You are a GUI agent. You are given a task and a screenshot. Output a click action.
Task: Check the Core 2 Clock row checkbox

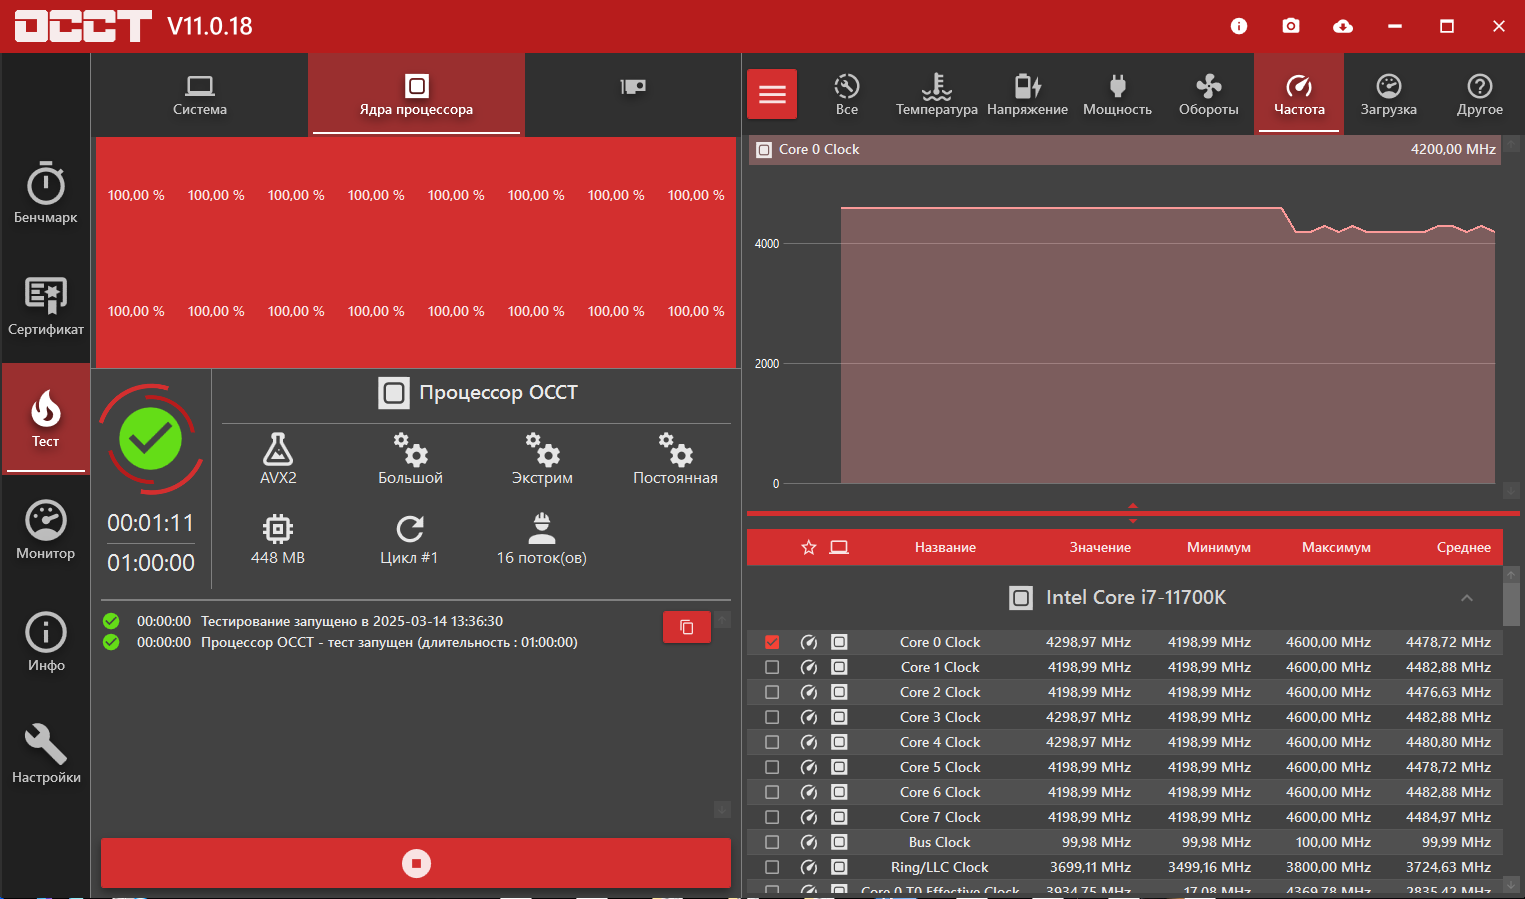click(x=772, y=692)
